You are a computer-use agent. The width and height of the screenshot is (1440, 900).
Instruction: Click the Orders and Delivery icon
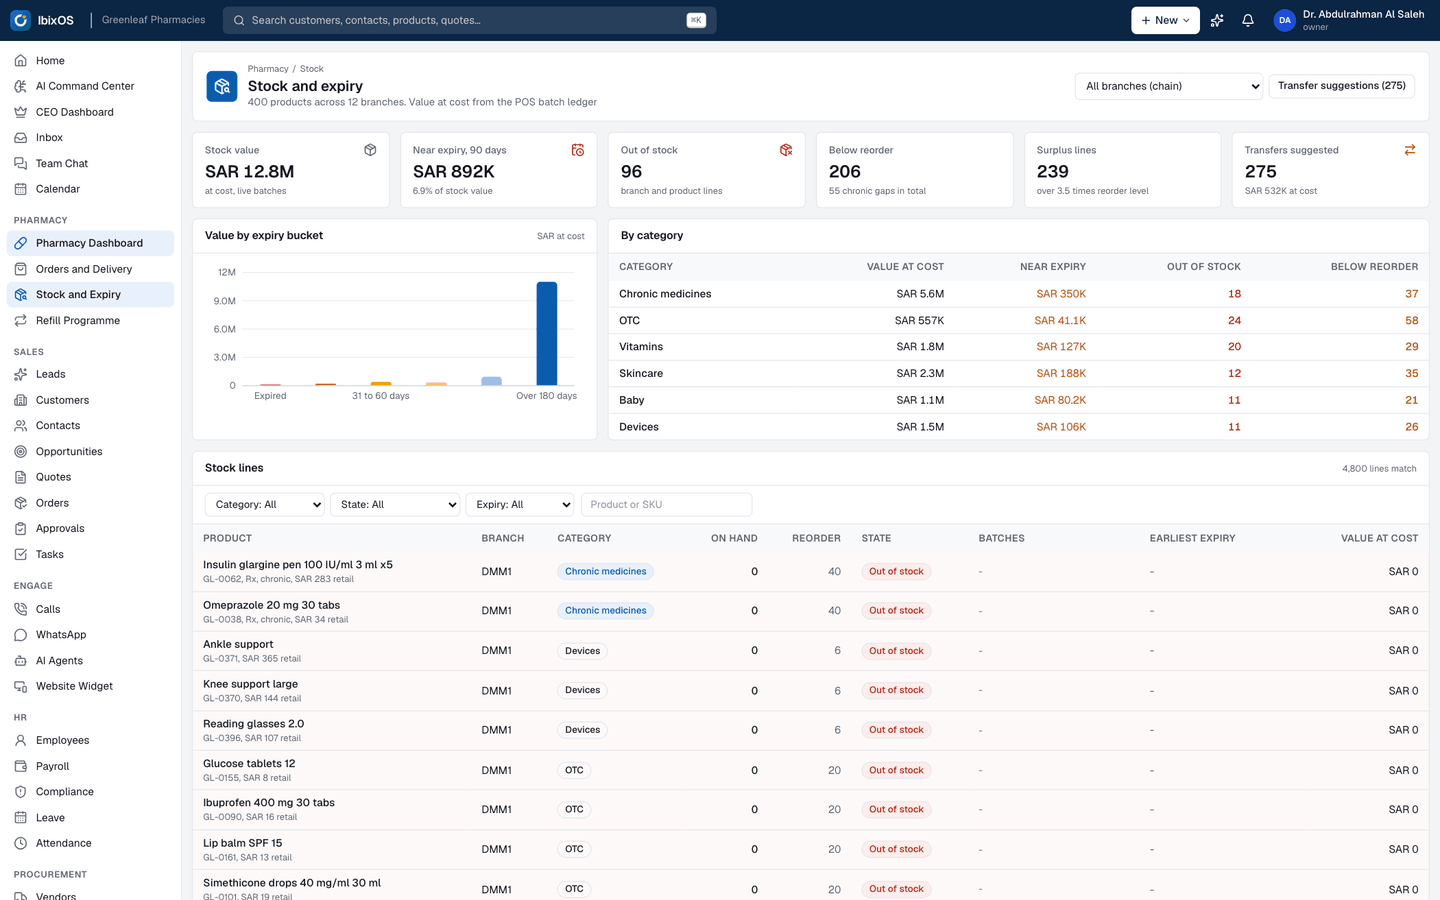coord(20,269)
